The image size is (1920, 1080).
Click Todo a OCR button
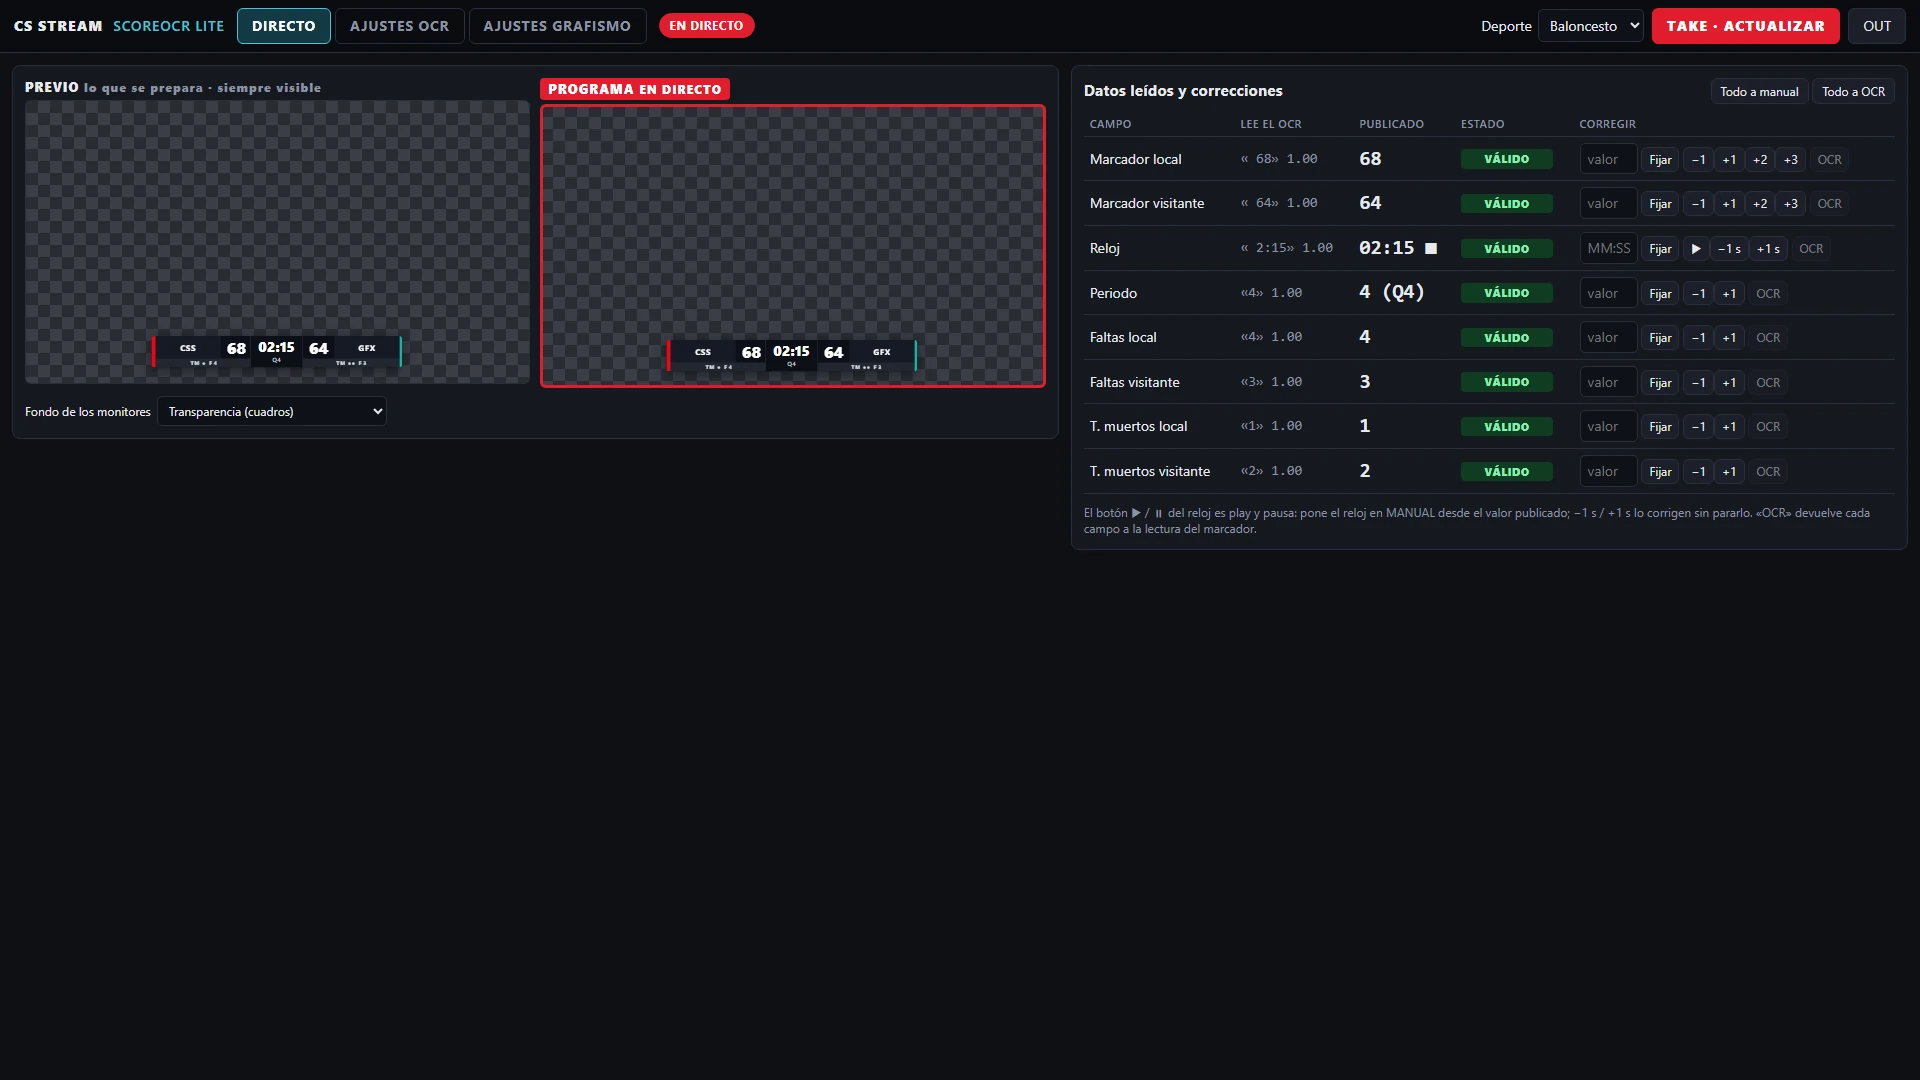(x=1853, y=91)
